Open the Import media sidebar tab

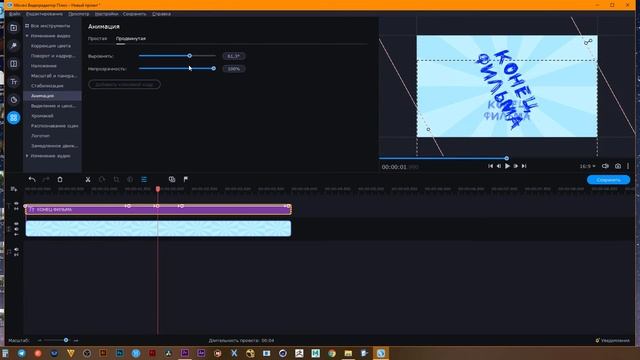click(x=13, y=28)
